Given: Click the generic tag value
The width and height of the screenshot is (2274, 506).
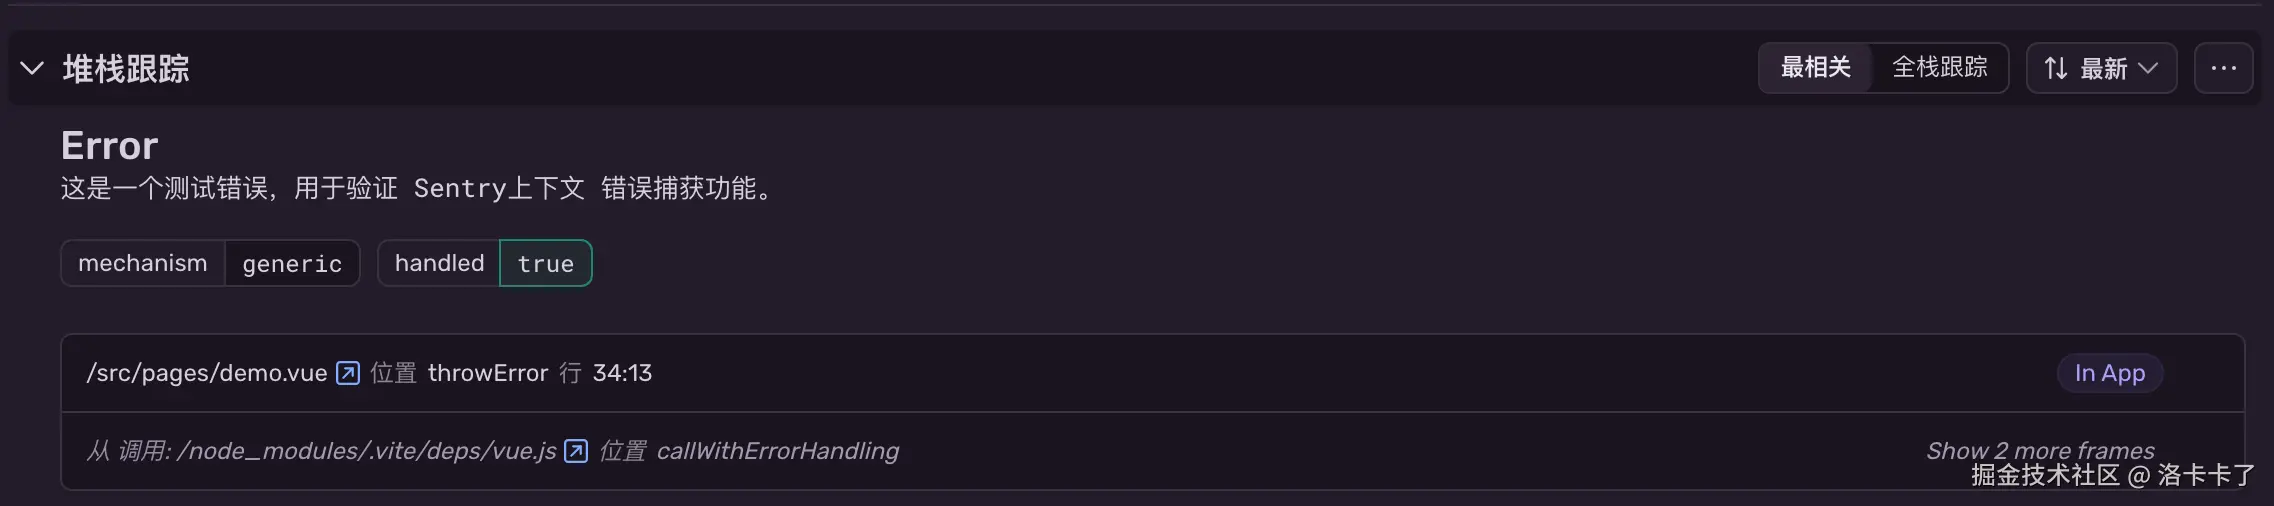Looking at the screenshot, I should [x=292, y=264].
